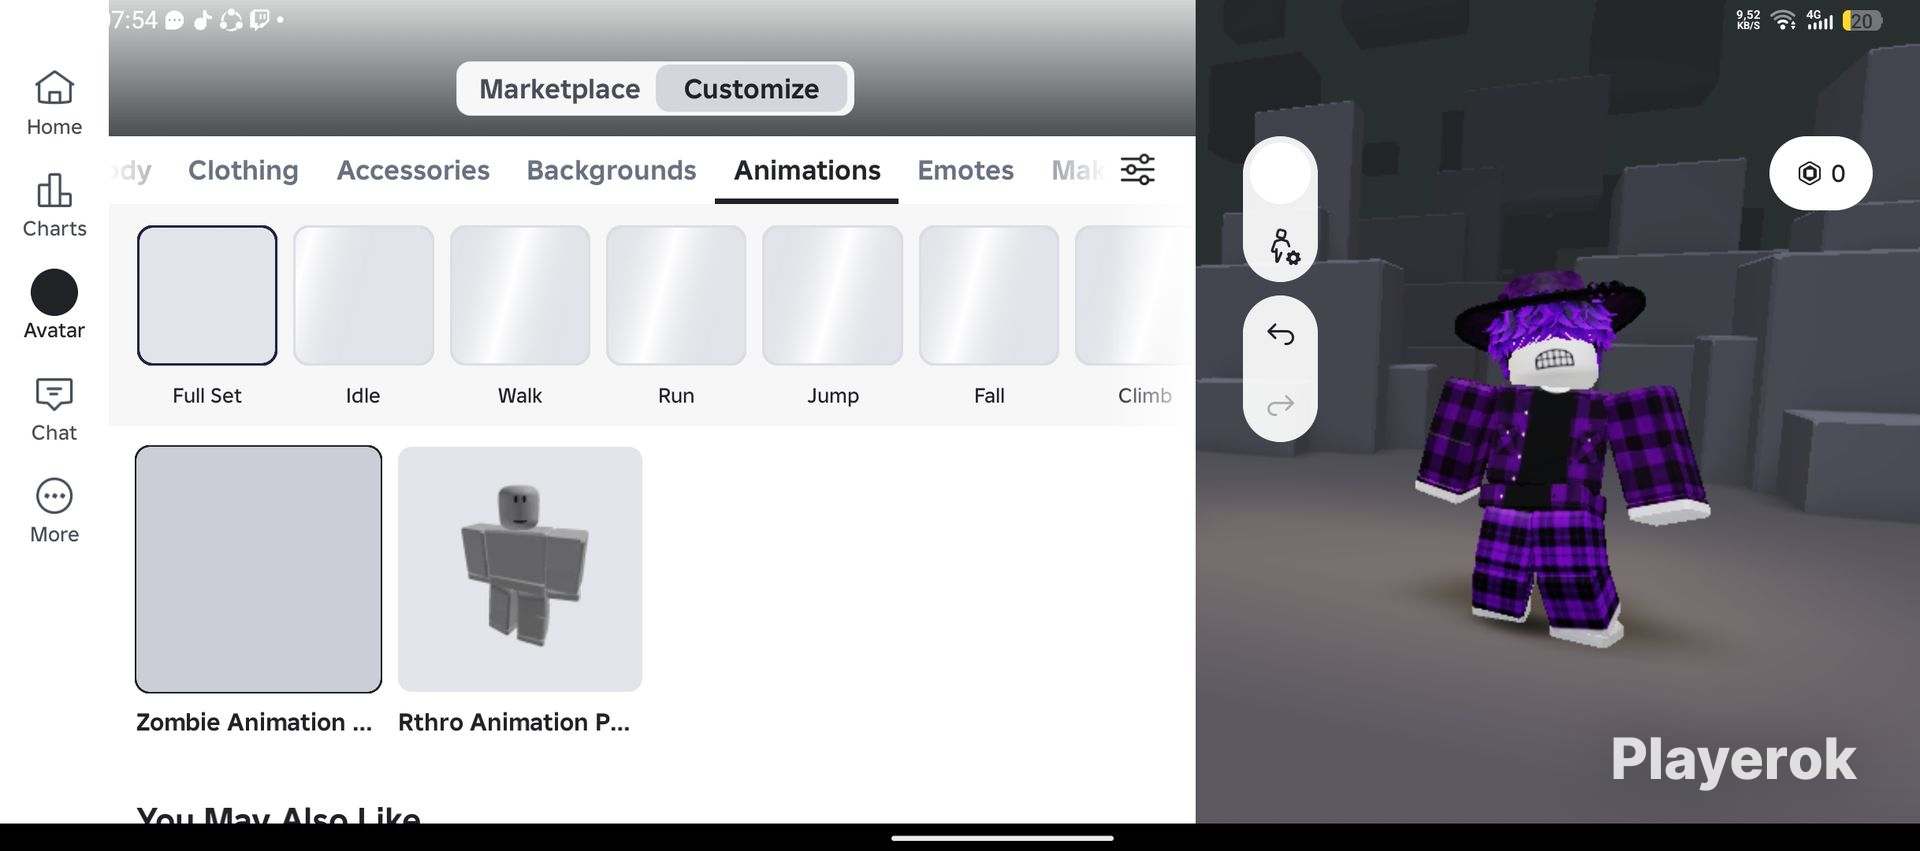
Task: Select the Full Set animation category
Action: [x=207, y=316]
